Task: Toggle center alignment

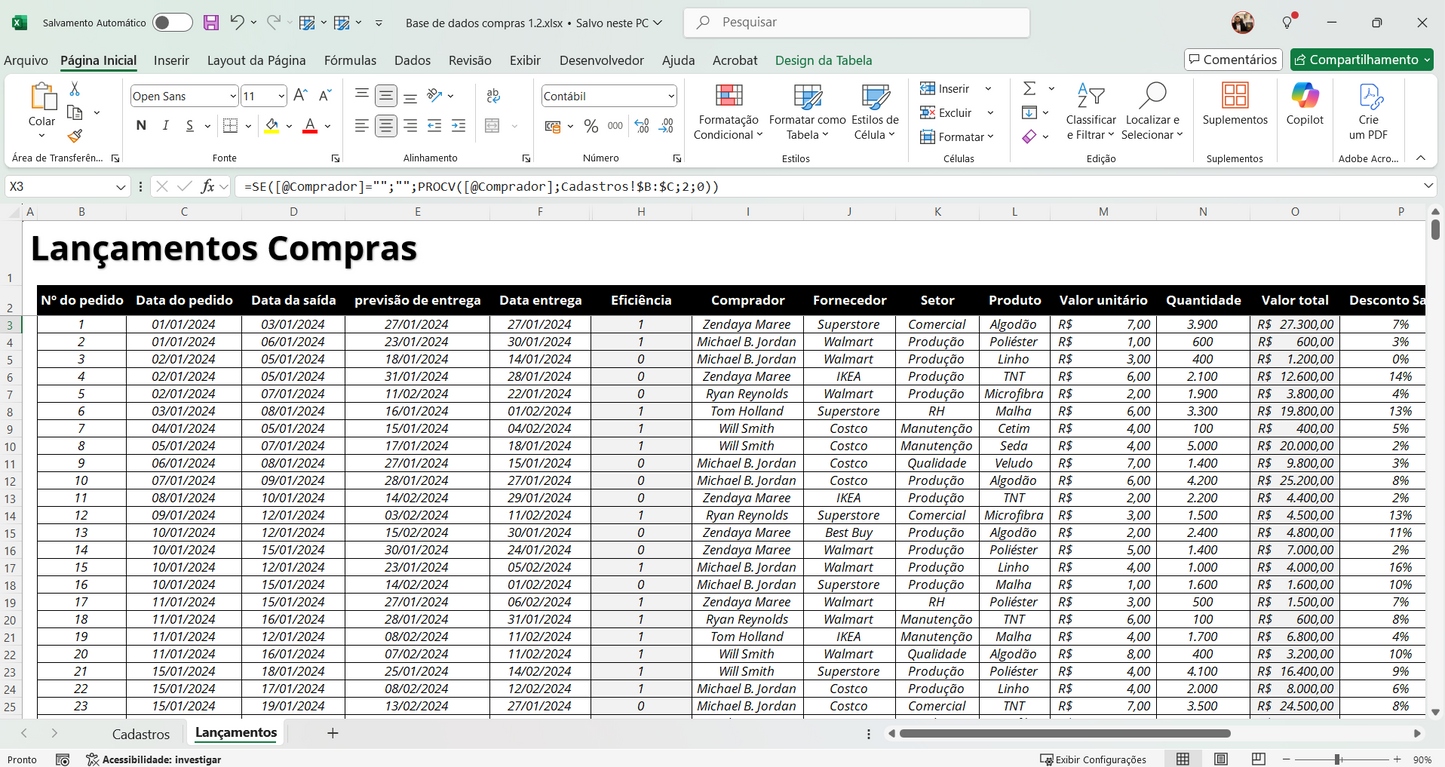Action: click(x=385, y=126)
